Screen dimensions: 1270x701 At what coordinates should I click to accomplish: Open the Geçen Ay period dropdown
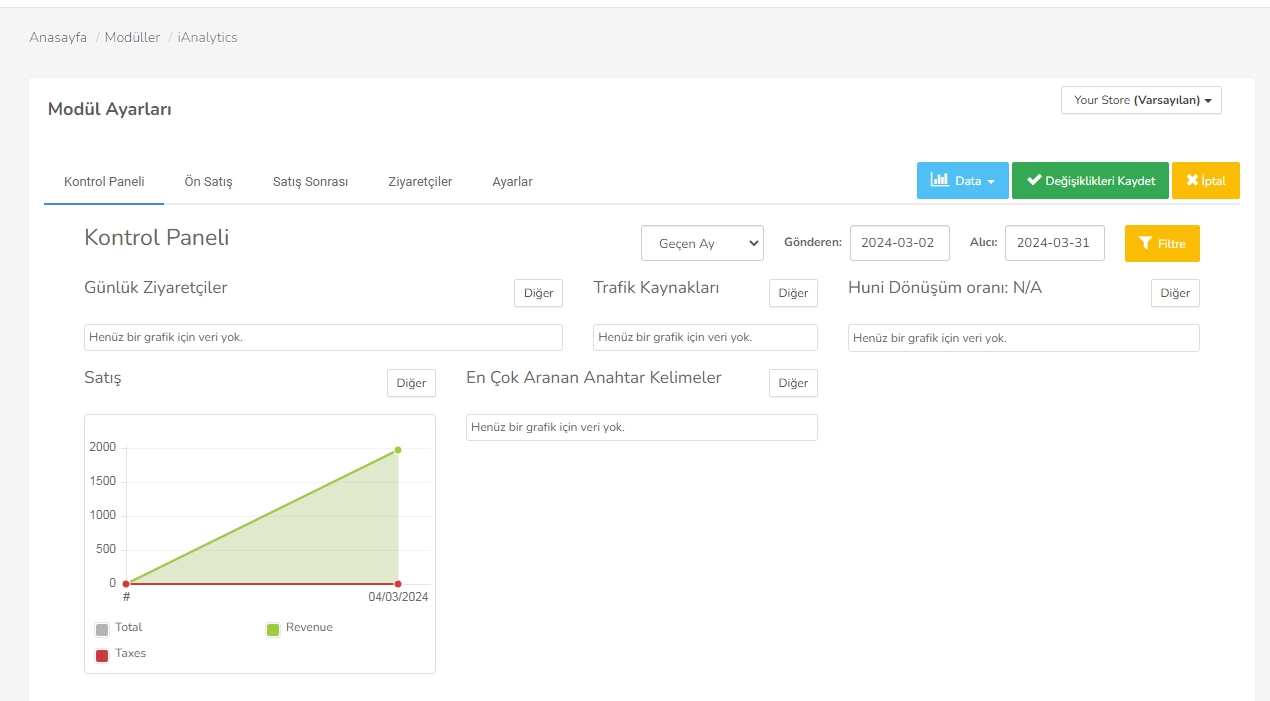click(x=701, y=244)
